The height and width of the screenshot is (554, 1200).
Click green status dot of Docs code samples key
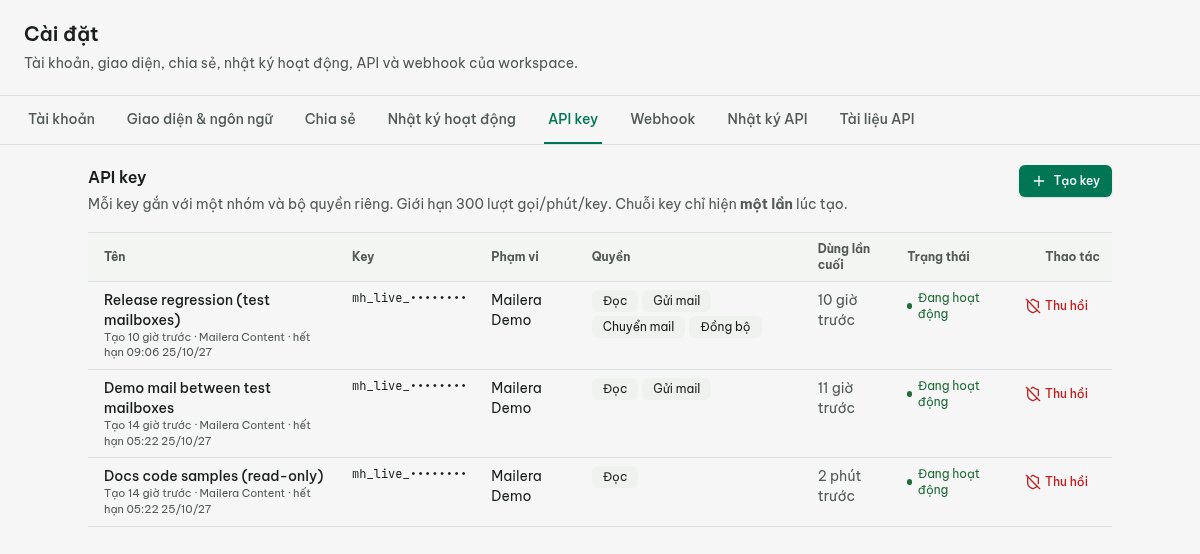[x=910, y=482]
